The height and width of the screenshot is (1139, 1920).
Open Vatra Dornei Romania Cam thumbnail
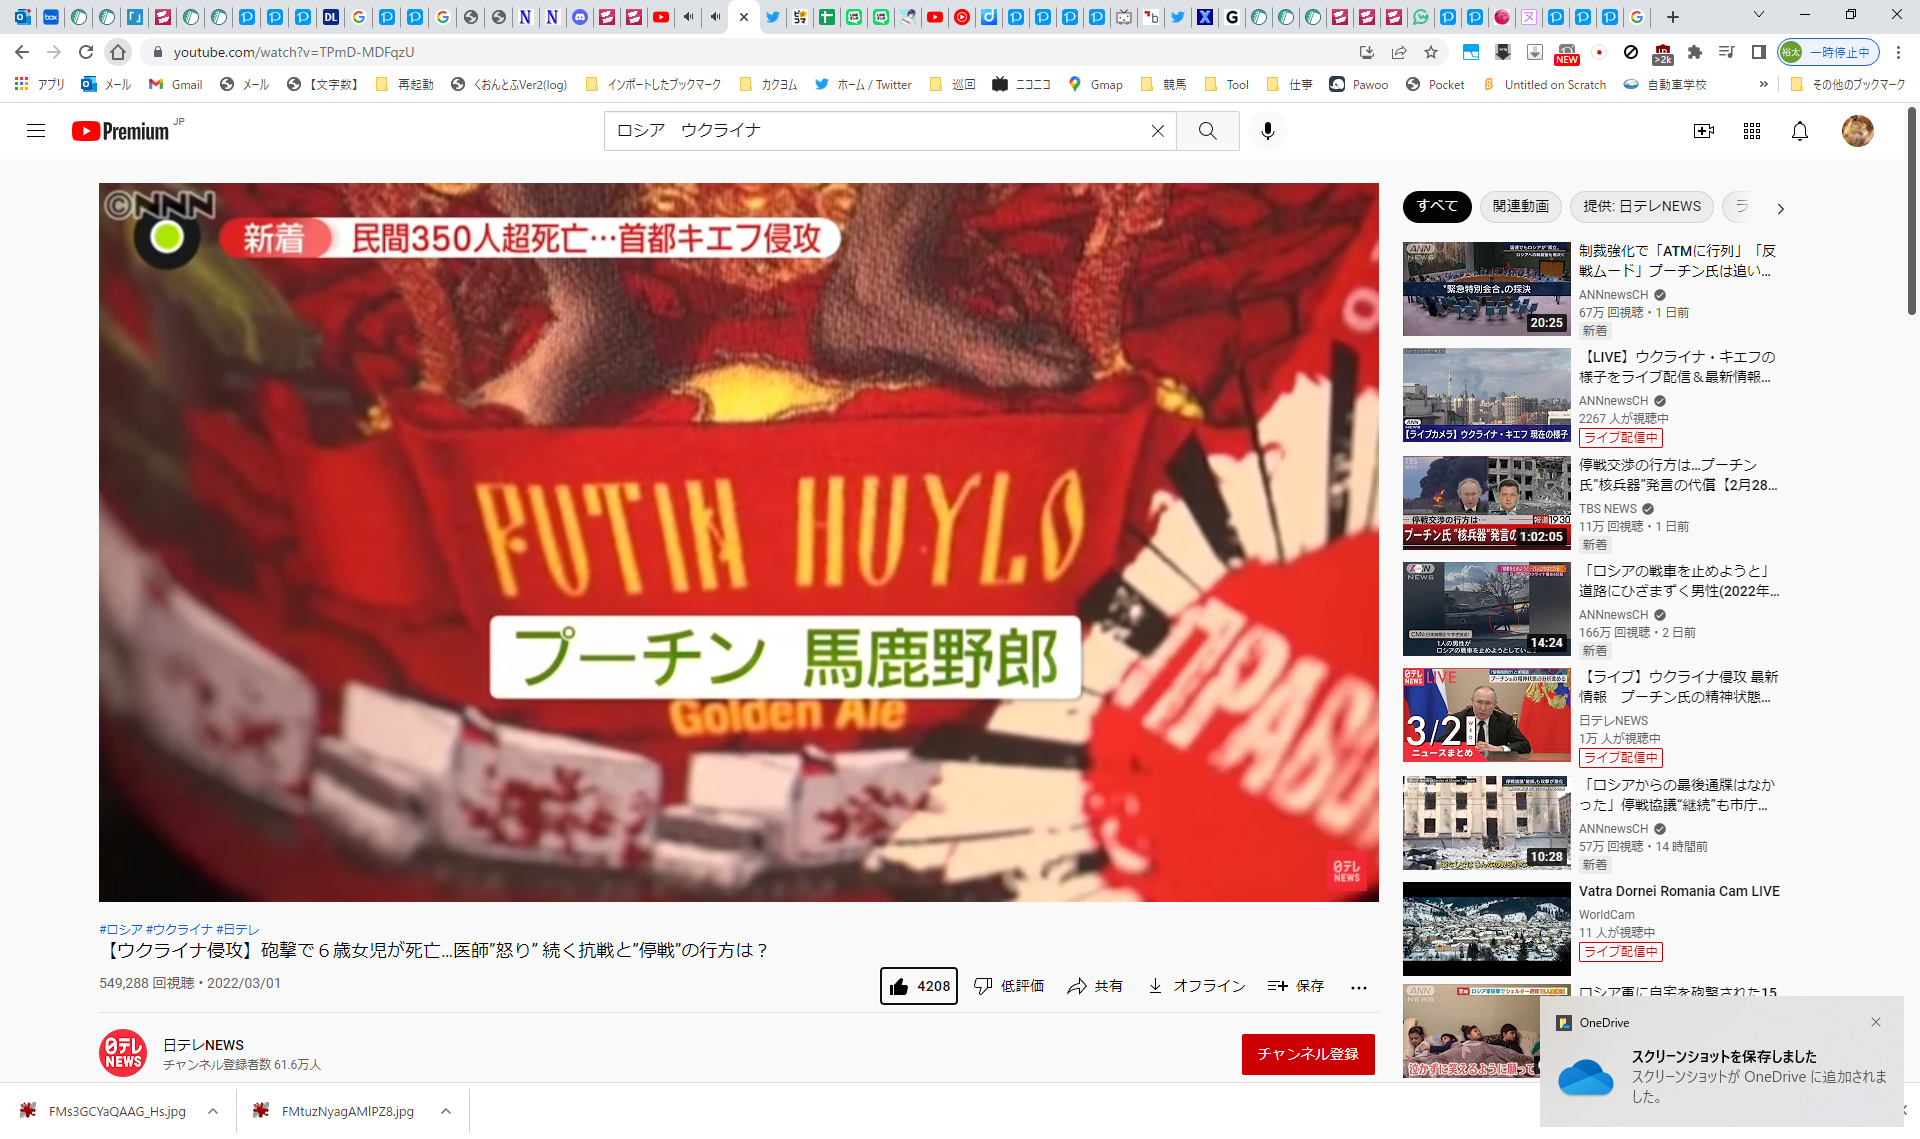pyautogui.click(x=1486, y=928)
